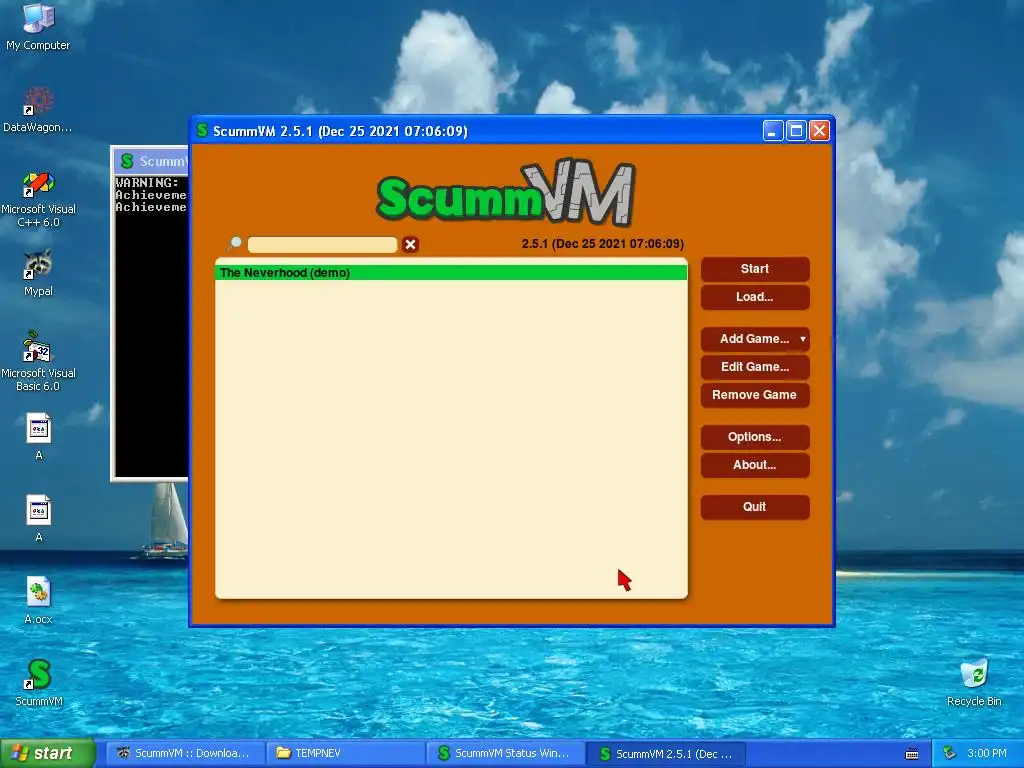Click the Remove Game button
Screen dimensions: 1024x768
[x=755, y=395]
